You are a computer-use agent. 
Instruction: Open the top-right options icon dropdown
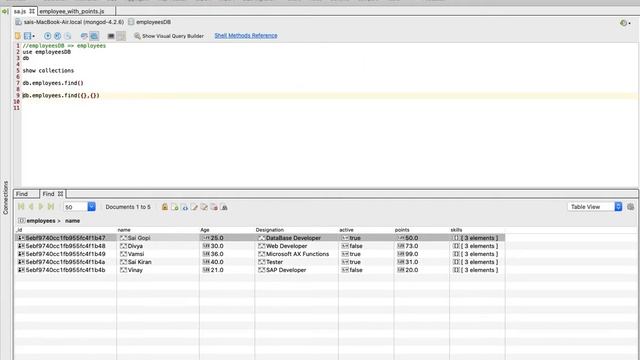click(625, 23)
